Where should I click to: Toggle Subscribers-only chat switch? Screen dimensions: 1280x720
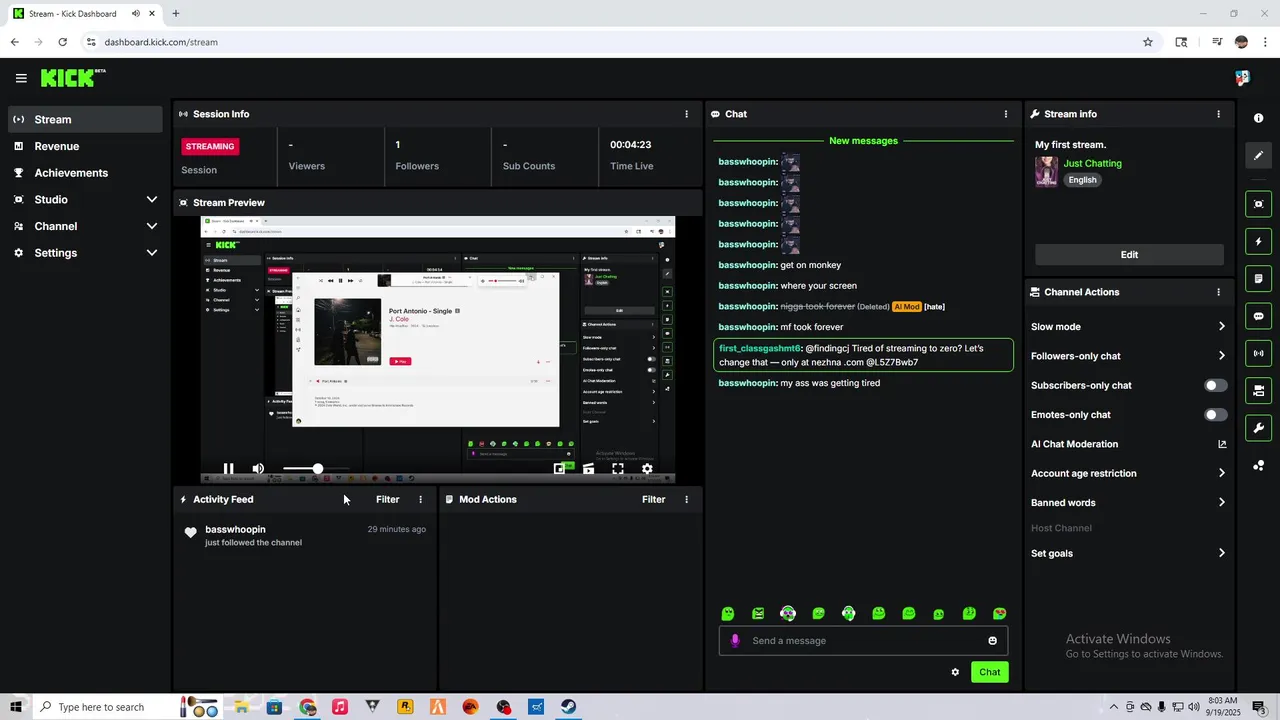coord(1215,385)
